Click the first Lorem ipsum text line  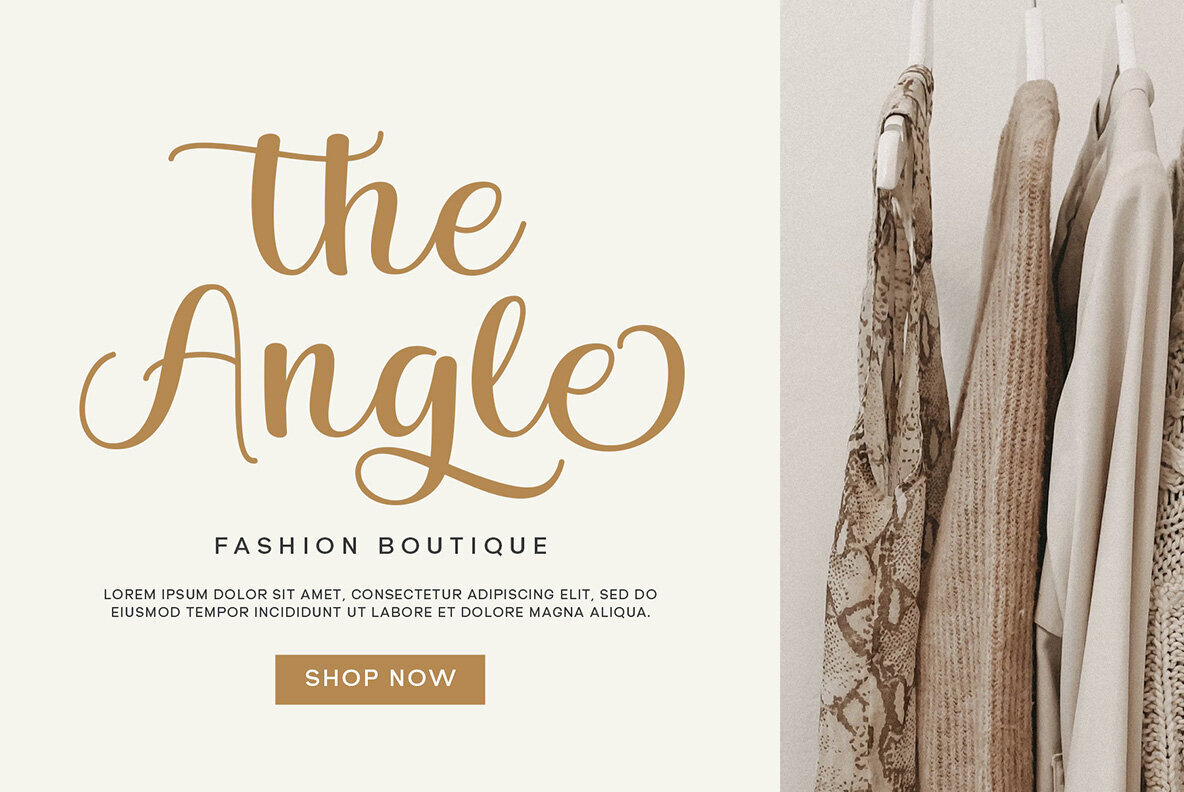click(x=381, y=594)
